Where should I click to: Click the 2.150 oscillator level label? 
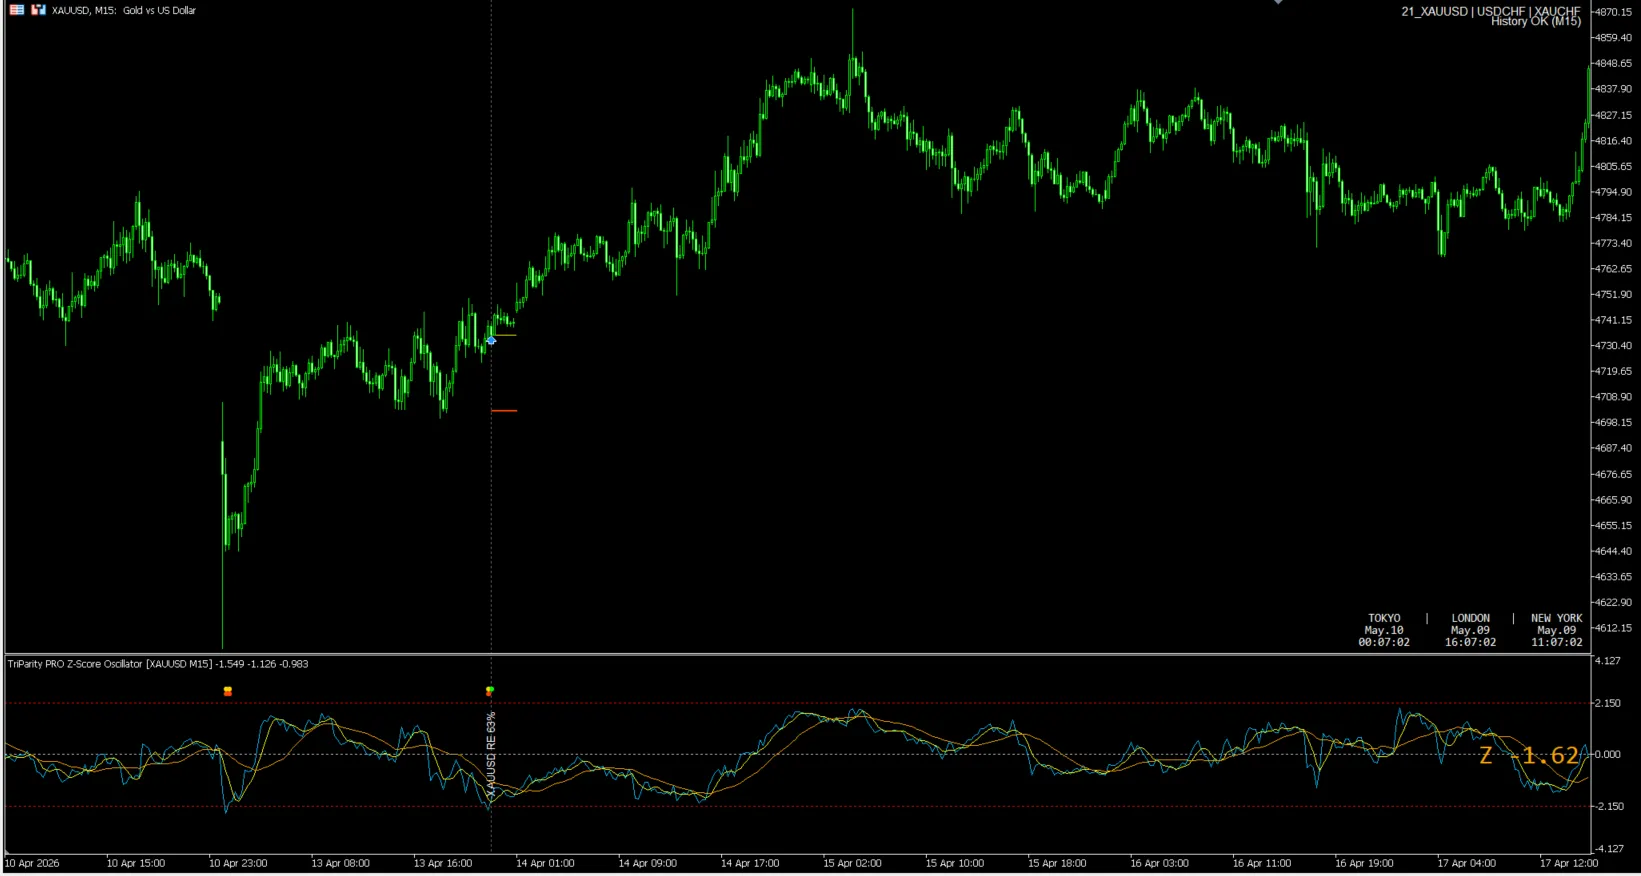click(x=1609, y=704)
